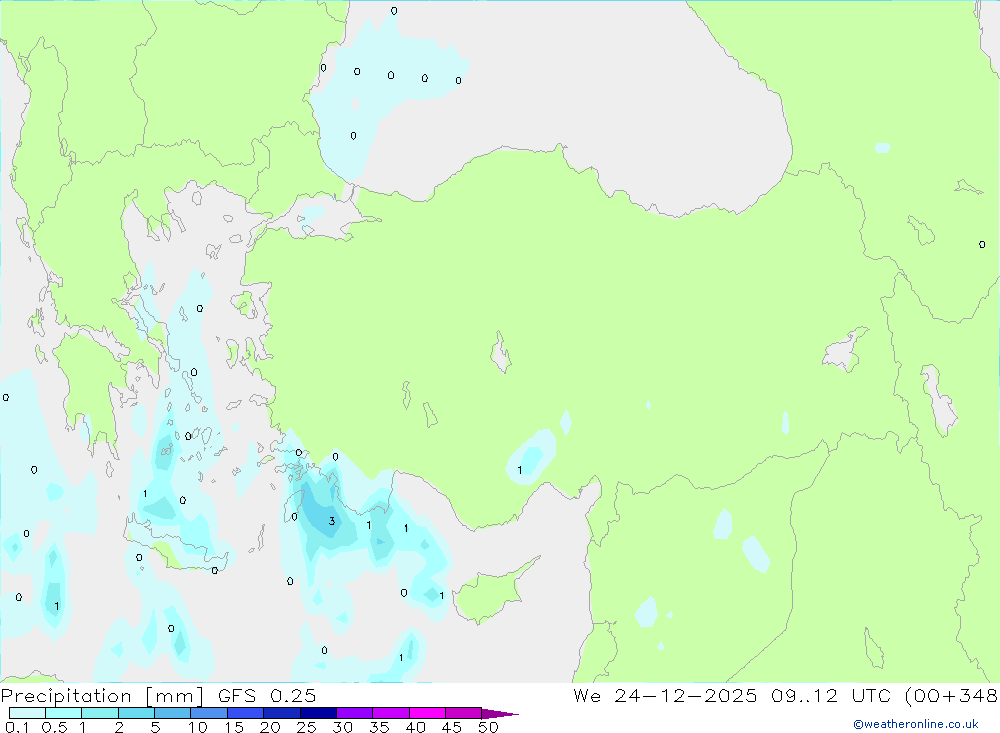Click the '3' precipitation value on the map
Image resolution: width=1000 pixels, height=733 pixels.
click(332, 521)
